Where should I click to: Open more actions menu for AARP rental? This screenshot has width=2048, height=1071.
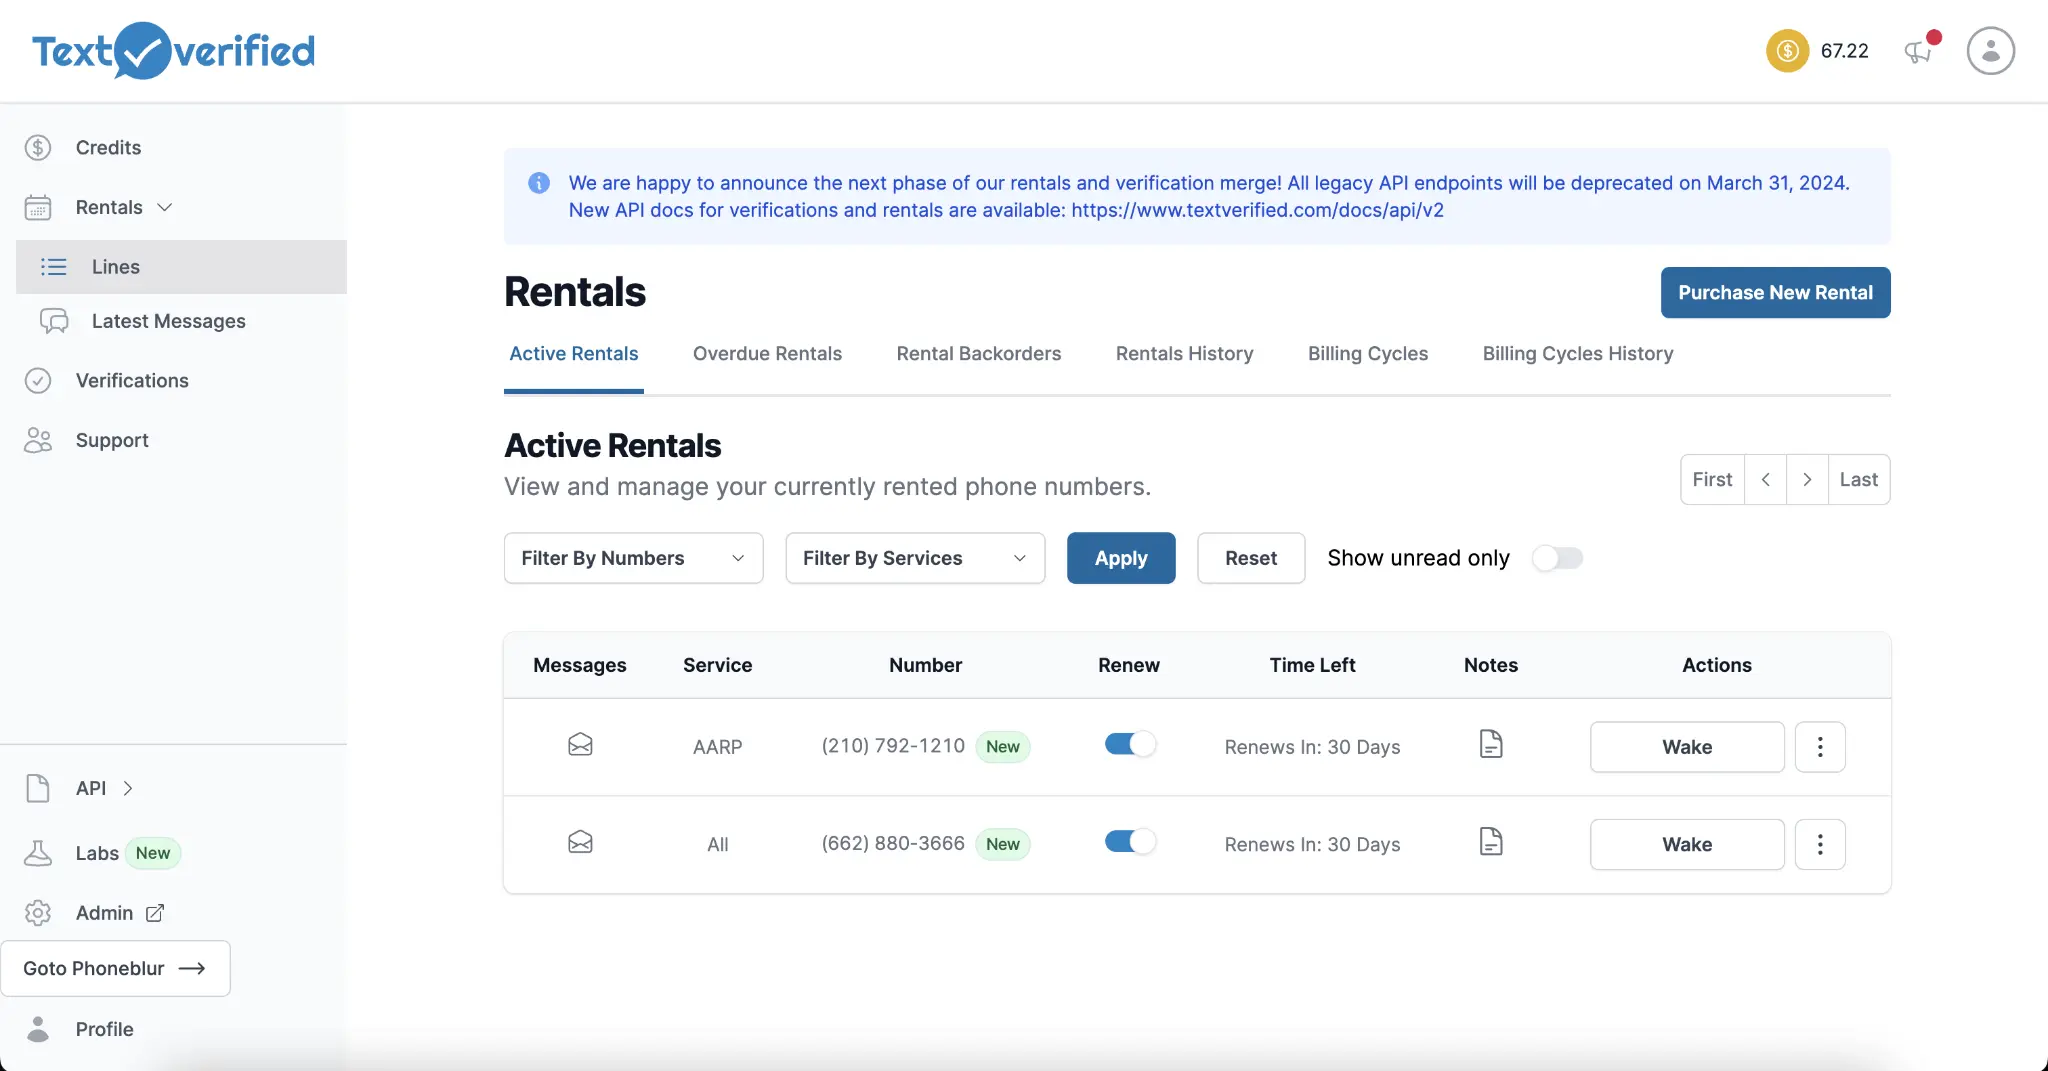pyautogui.click(x=1820, y=747)
